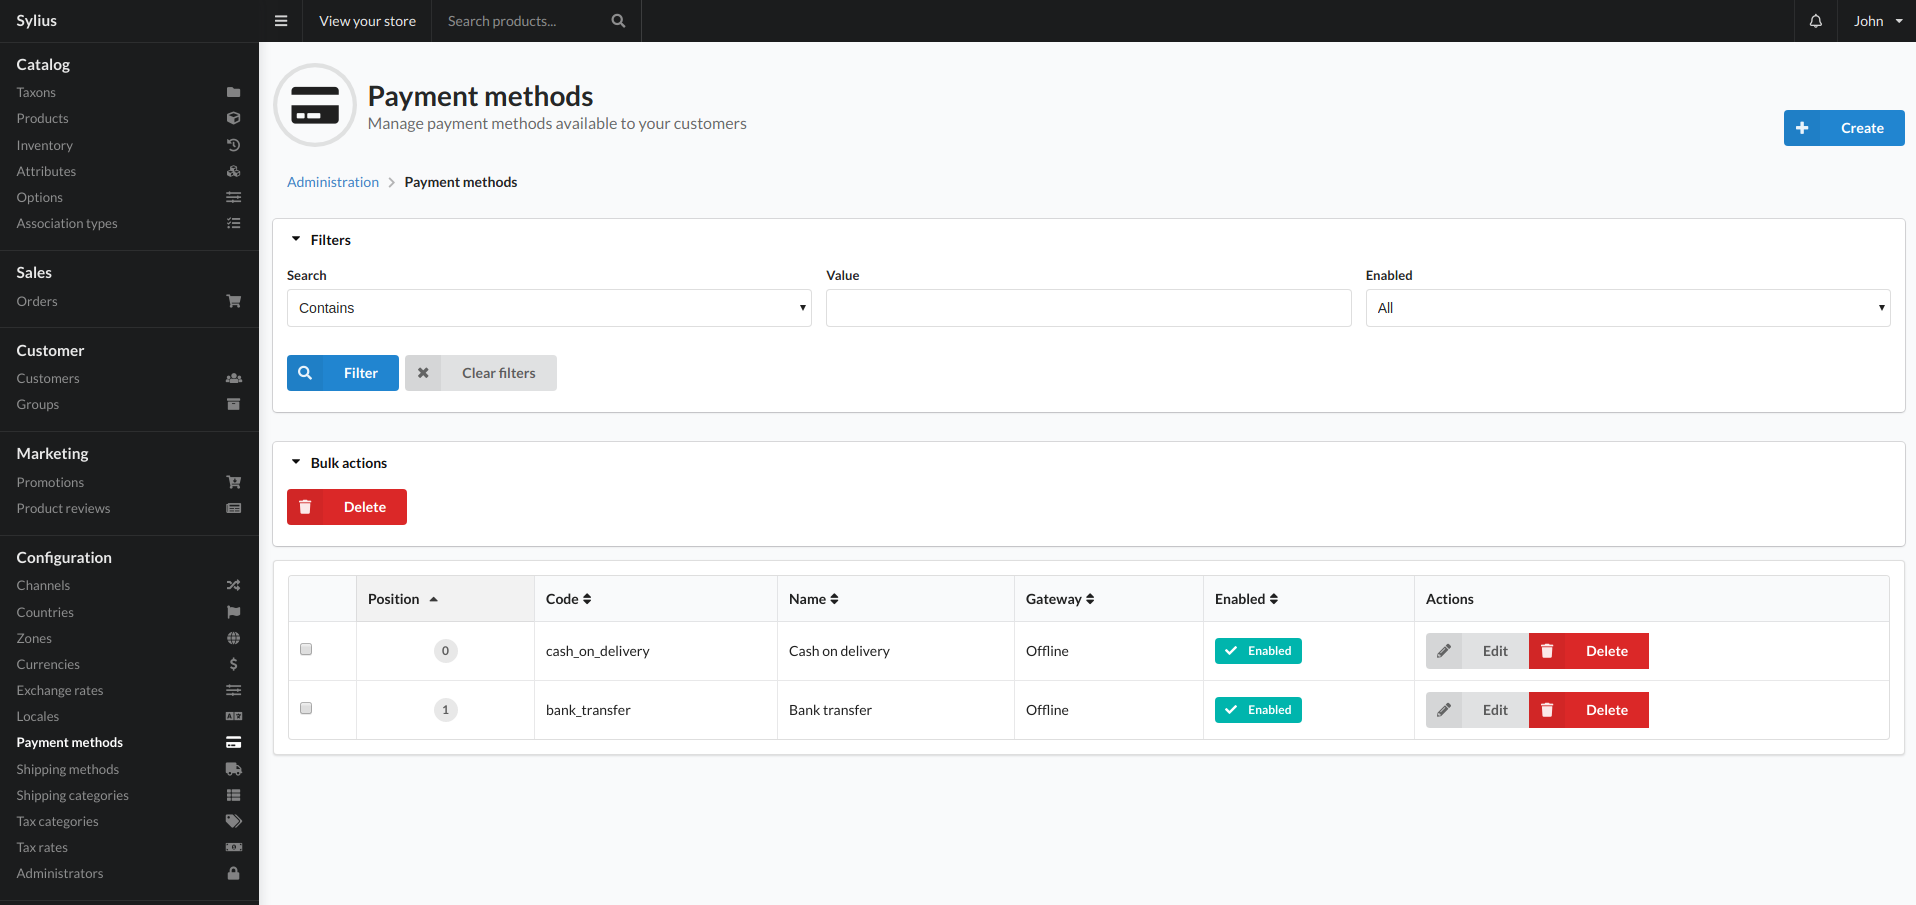This screenshot has width=1916, height=905.
Task: Click the Attributes cubes icon in sidebar
Action: [x=233, y=171]
